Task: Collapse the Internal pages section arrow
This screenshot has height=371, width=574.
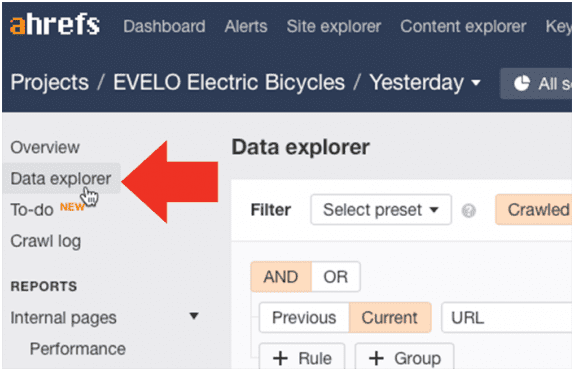Action: click(x=194, y=316)
